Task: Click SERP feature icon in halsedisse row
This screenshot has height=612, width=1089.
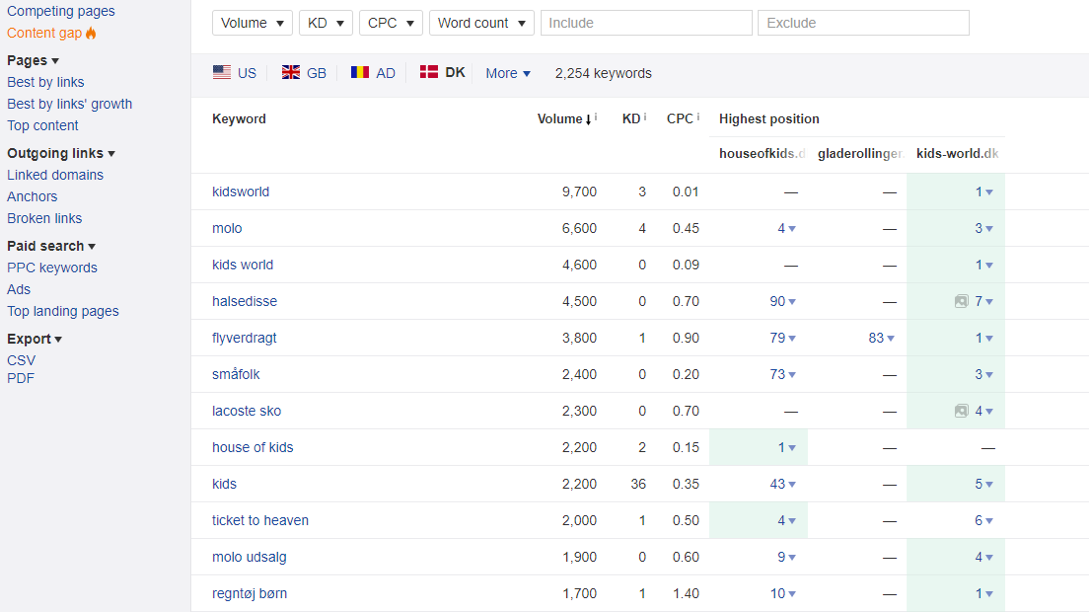Action: click(961, 301)
